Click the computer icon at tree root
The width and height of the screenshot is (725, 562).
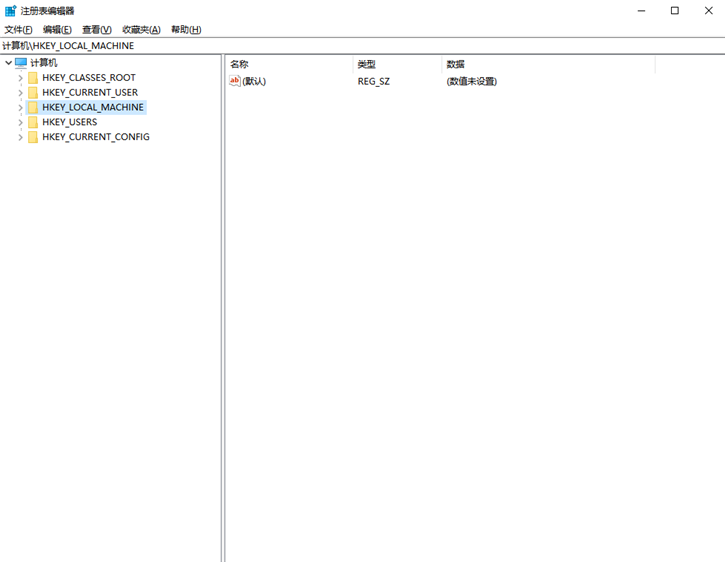[x=21, y=63]
